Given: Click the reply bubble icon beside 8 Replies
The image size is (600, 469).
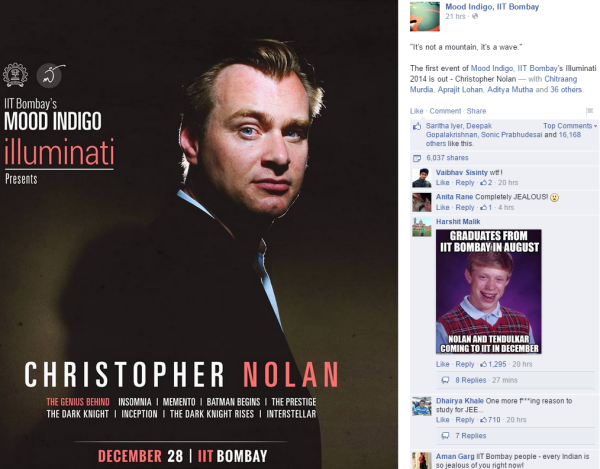Looking at the screenshot, I should click(x=445, y=380).
